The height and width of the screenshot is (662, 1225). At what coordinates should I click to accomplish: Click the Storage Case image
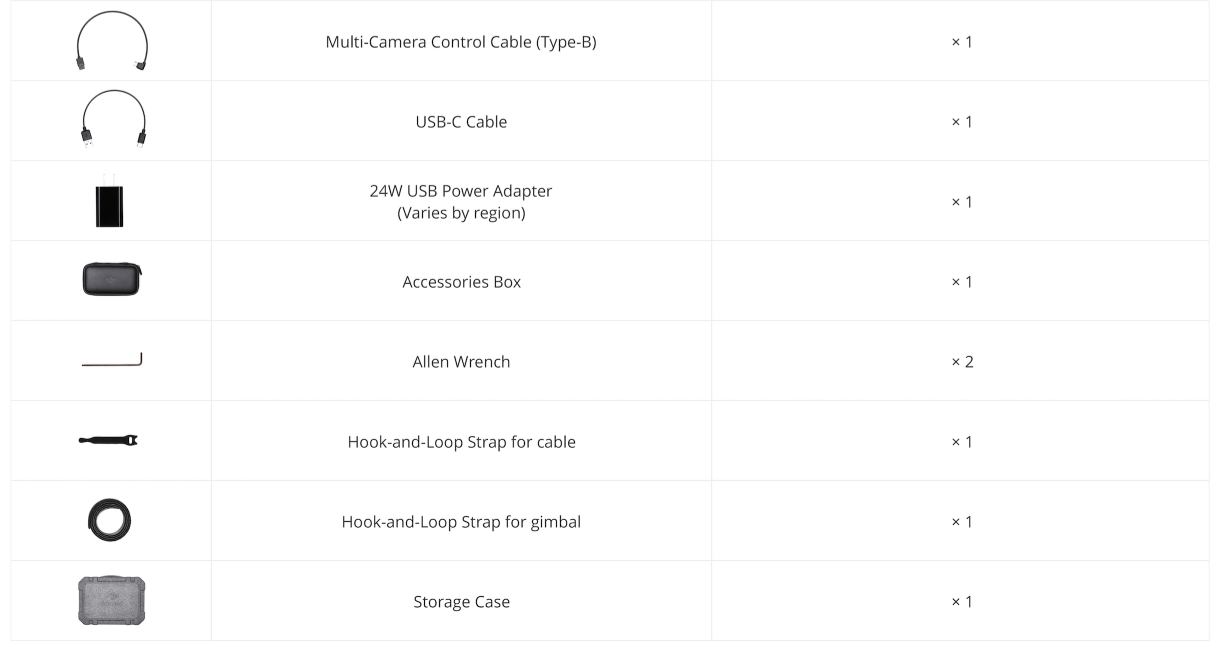click(x=111, y=601)
